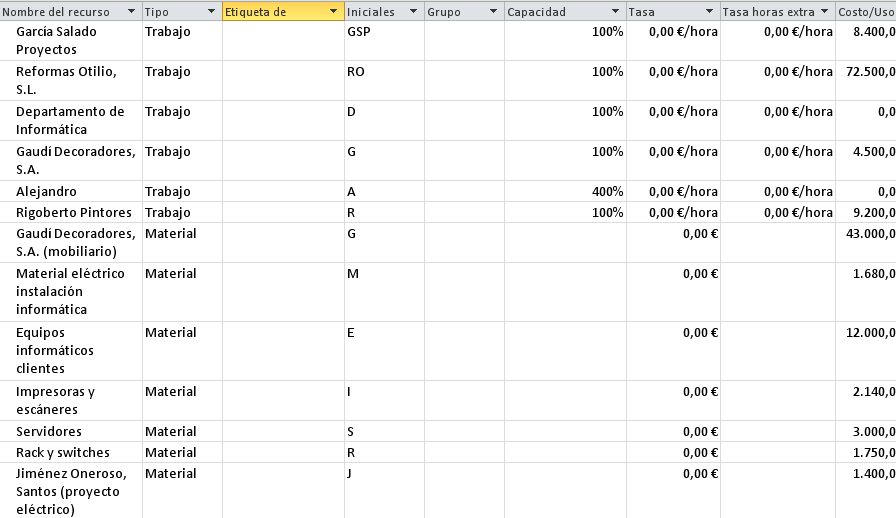The height and width of the screenshot is (518, 896).
Task: Open the Grupo column filter dropdown
Action: [492, 12]
